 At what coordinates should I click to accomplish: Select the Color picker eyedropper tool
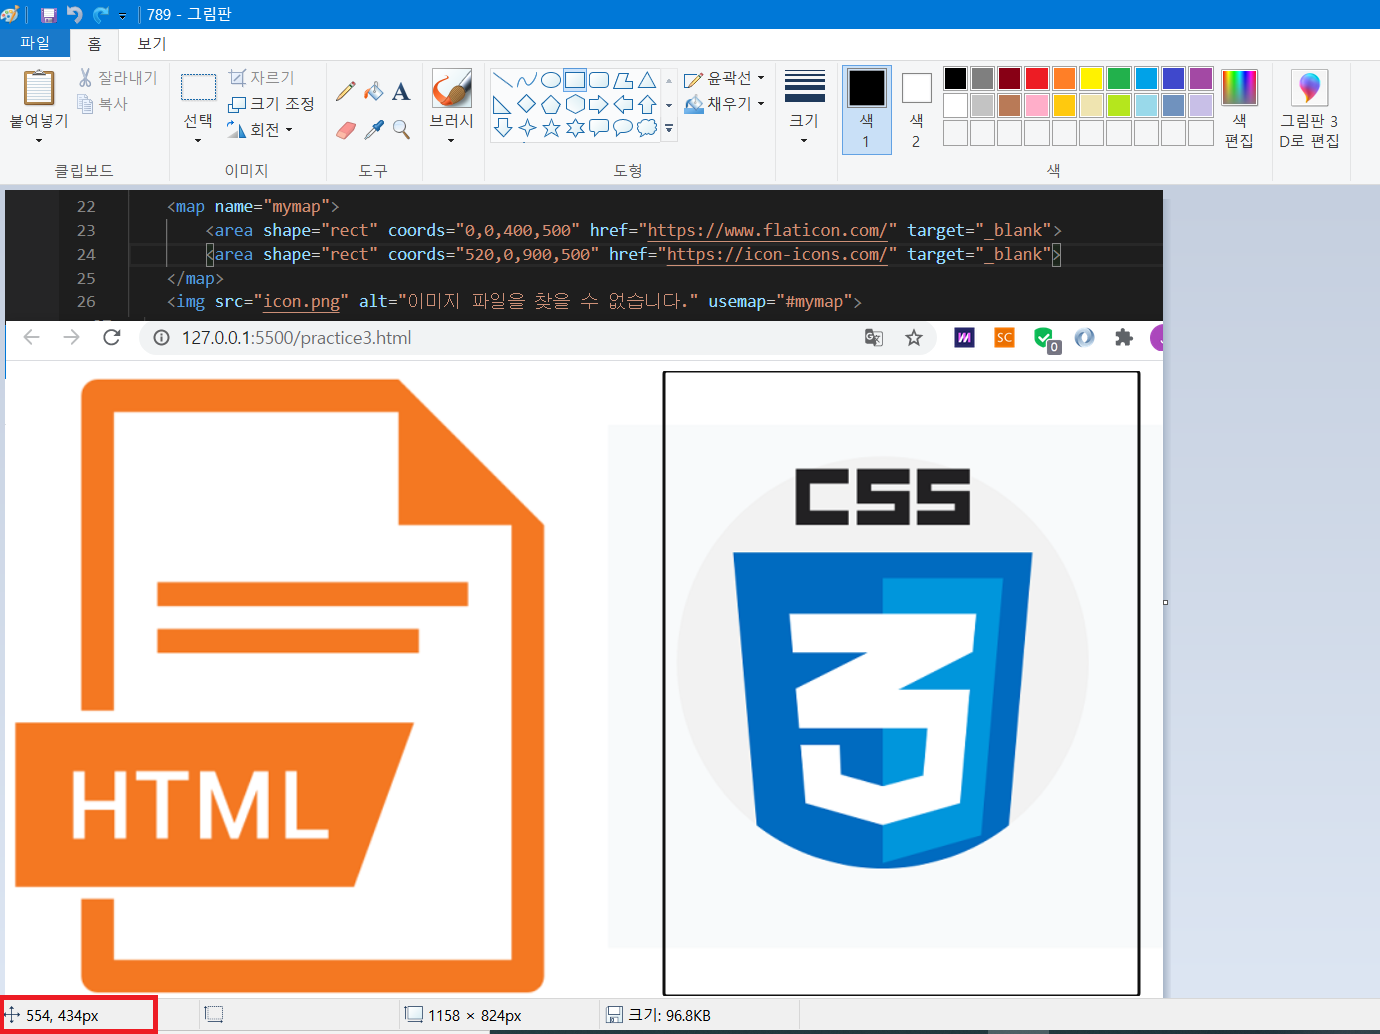pyautogui.click(x=374, y=130)
